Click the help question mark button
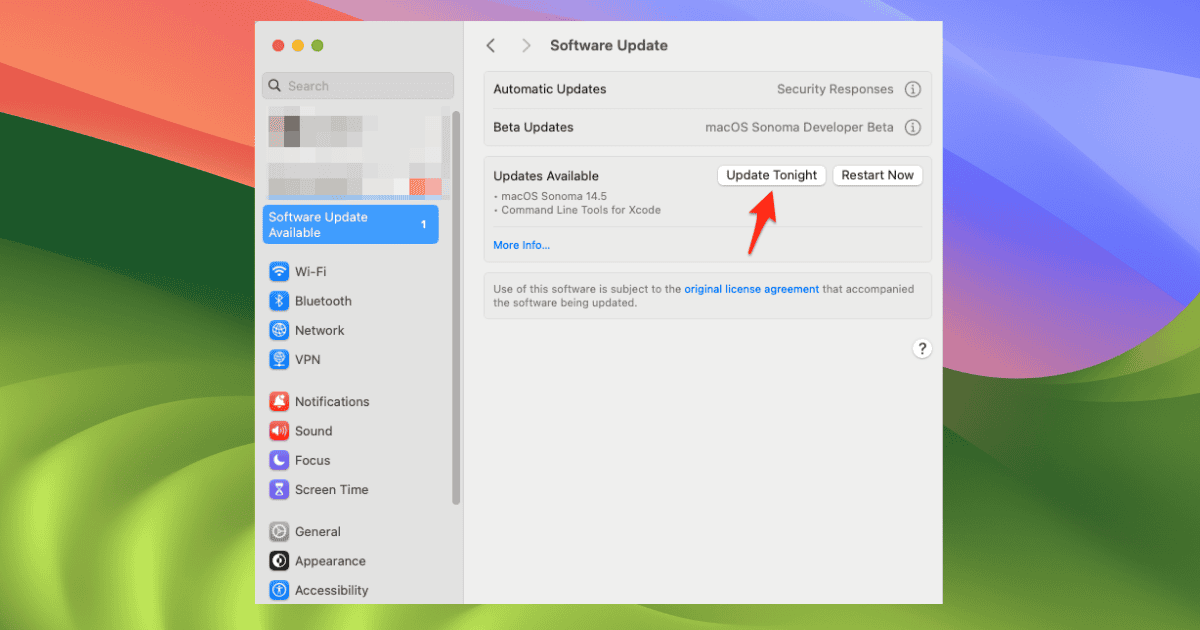This screenshot has width=1200, height=630. [x=922, y=349]
